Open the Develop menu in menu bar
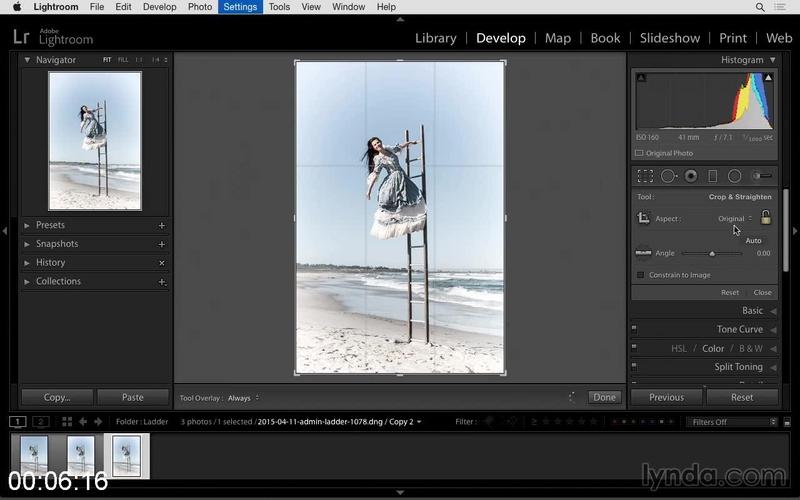This screenshot has width=800, height=500. tap(159, 7)
